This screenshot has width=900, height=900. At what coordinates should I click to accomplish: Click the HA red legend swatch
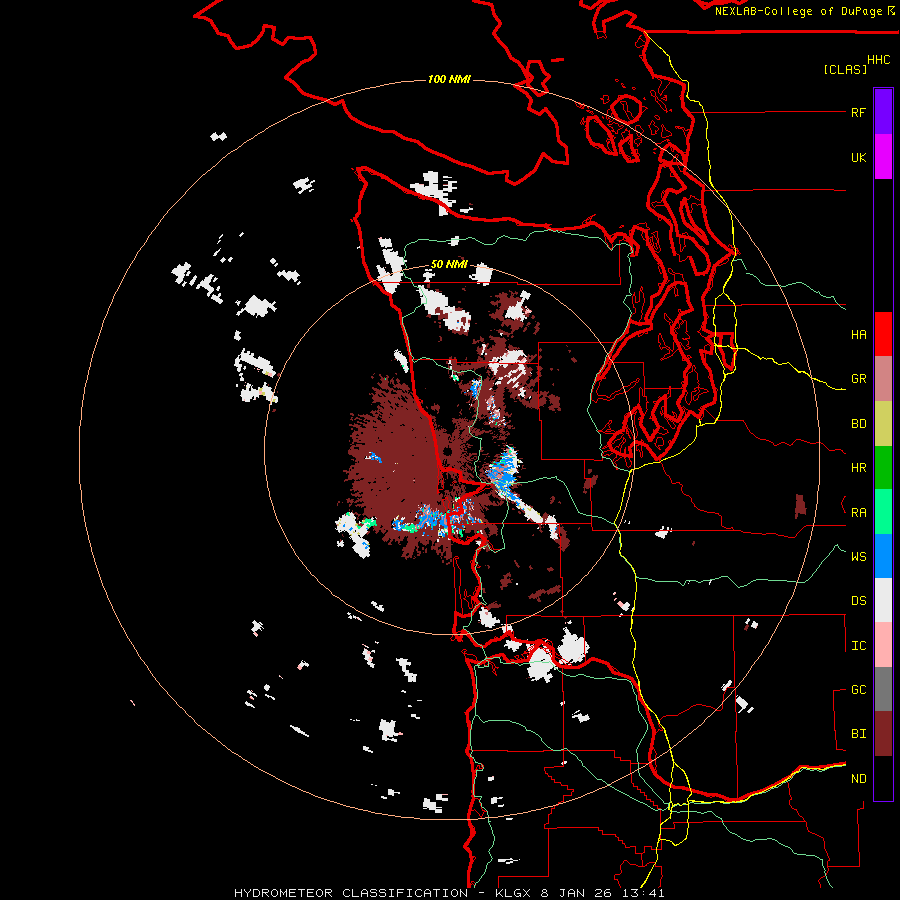(x=883, y=334)
